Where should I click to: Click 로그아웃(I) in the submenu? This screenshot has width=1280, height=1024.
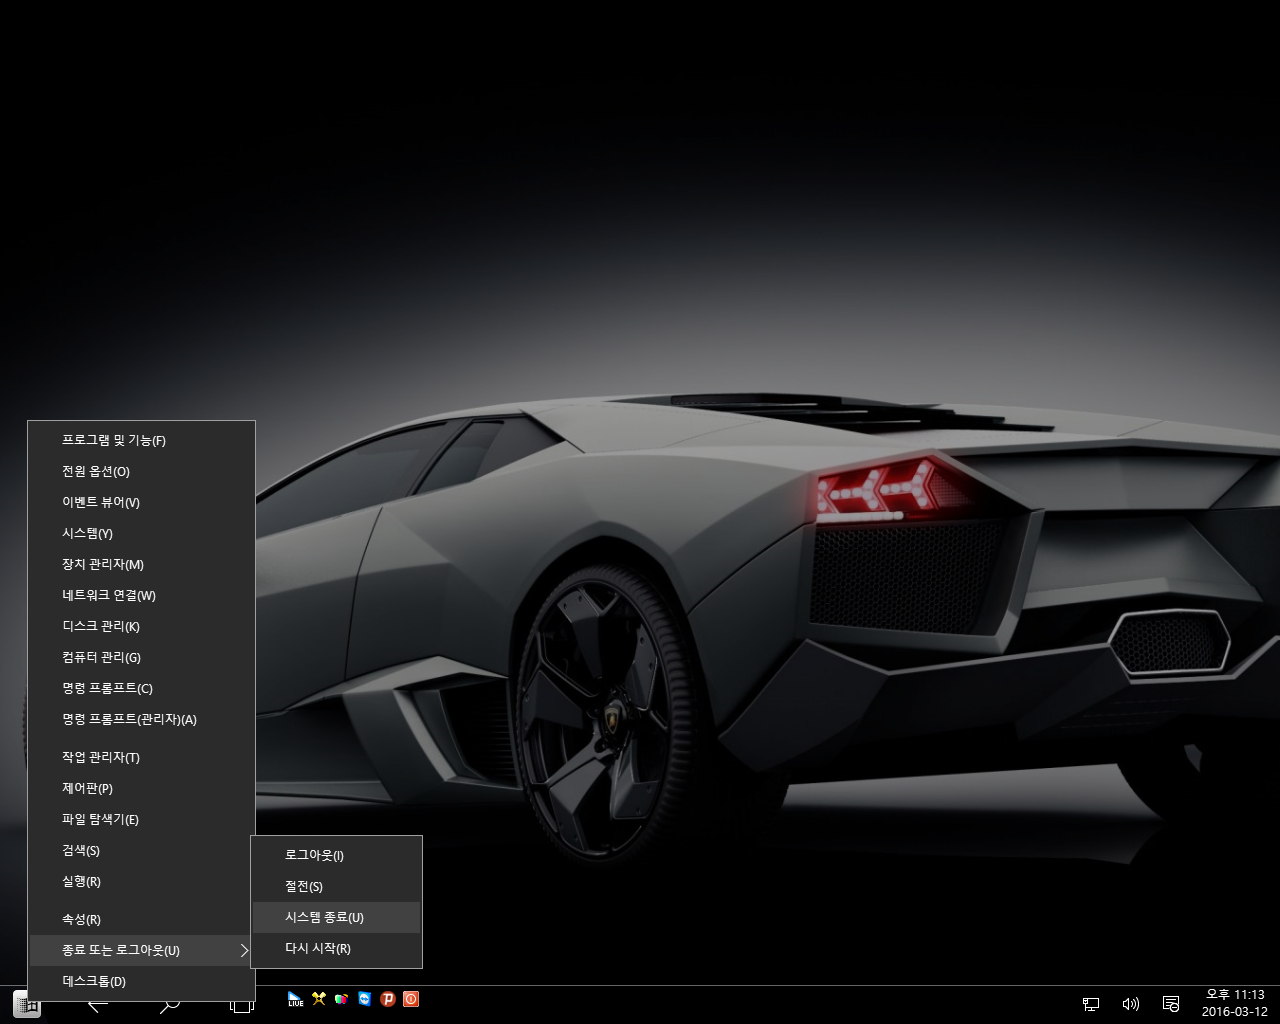click(x=336, y=855)
